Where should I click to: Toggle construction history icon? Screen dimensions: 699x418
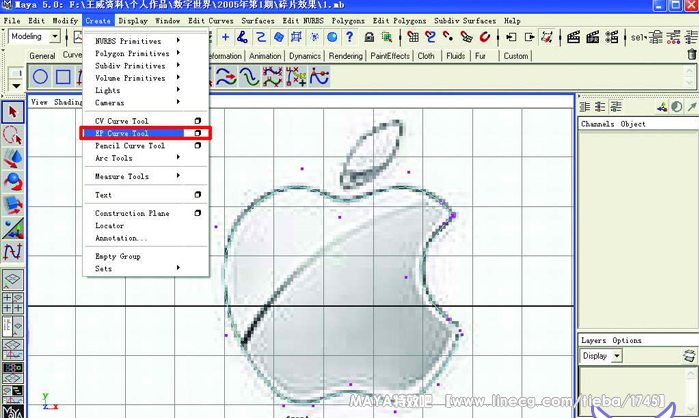[x=547, y=37]
